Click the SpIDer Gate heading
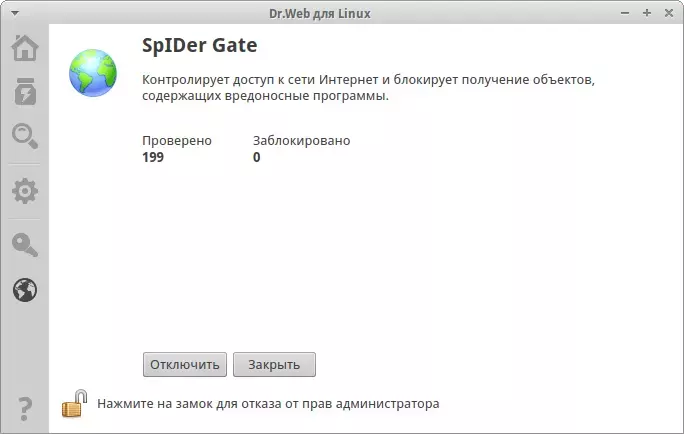This screenshot has height=434, width=684. (x=200, y=45)
